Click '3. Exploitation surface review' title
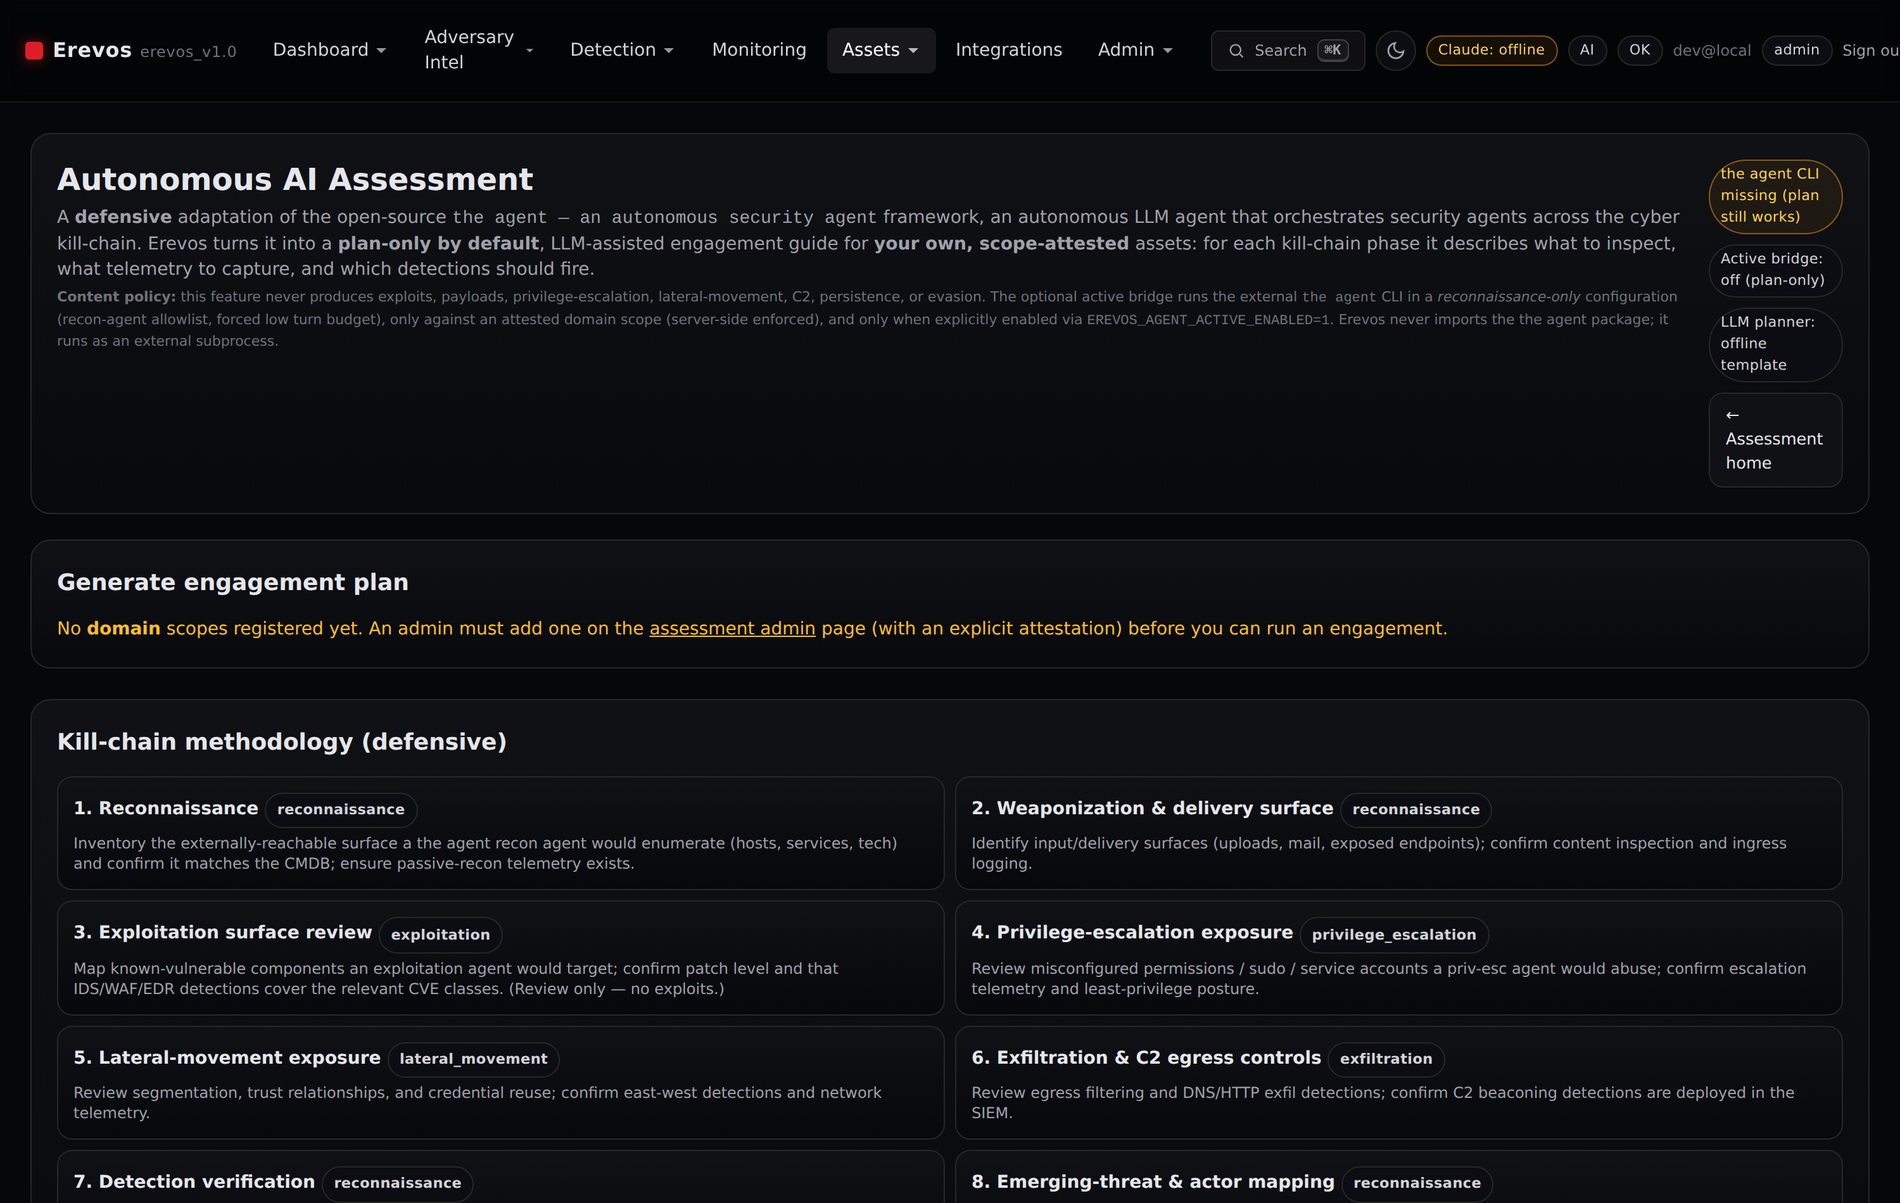Screen dimensions: 1900x1203 (222, 932)
